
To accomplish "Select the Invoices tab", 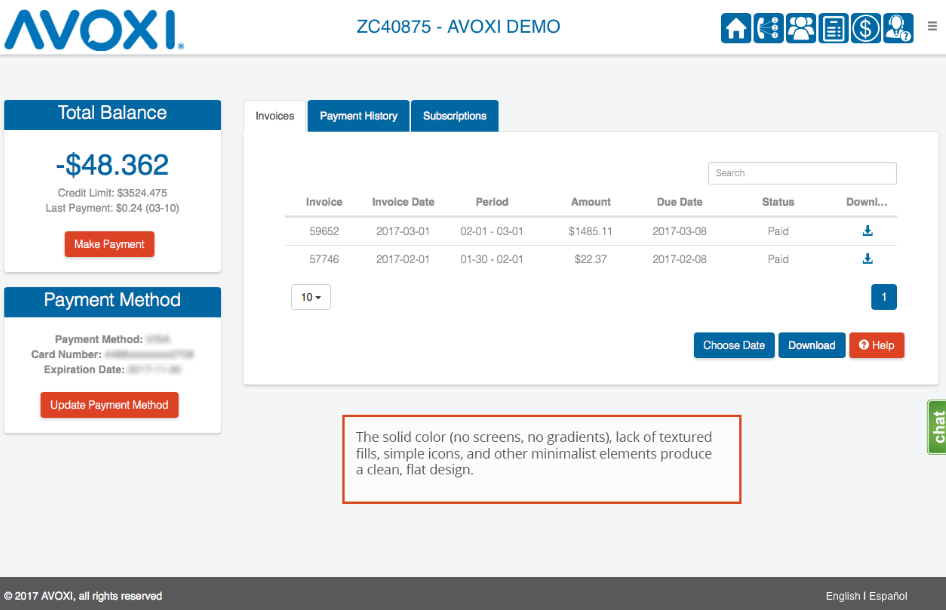I will point(275,116).
